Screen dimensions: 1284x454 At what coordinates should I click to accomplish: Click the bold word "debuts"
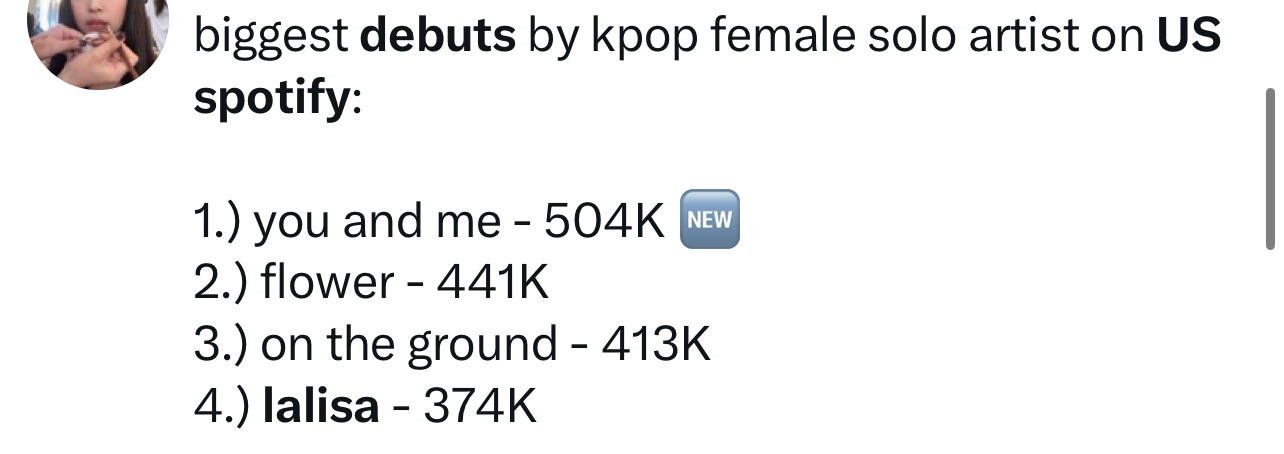pyautogui.click(x=437, y=38)
